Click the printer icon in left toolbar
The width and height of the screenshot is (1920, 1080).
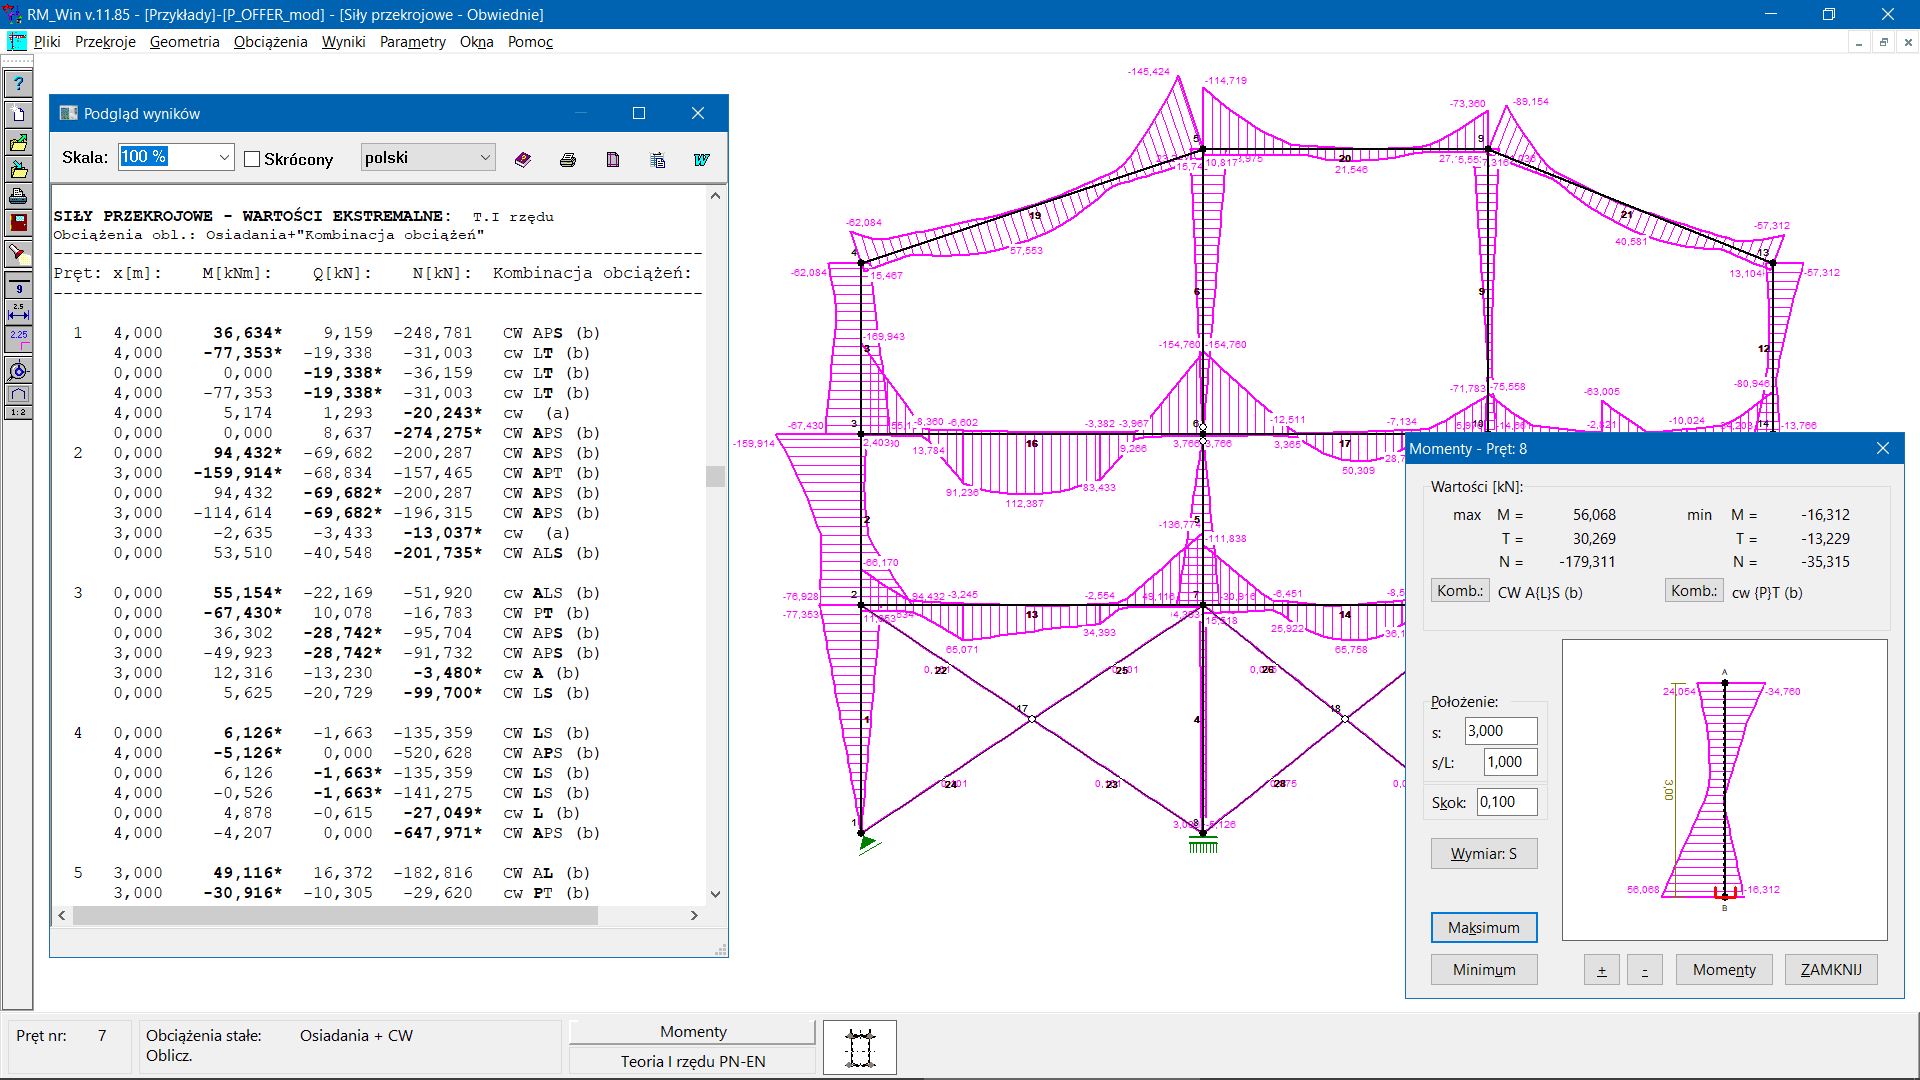18,196
